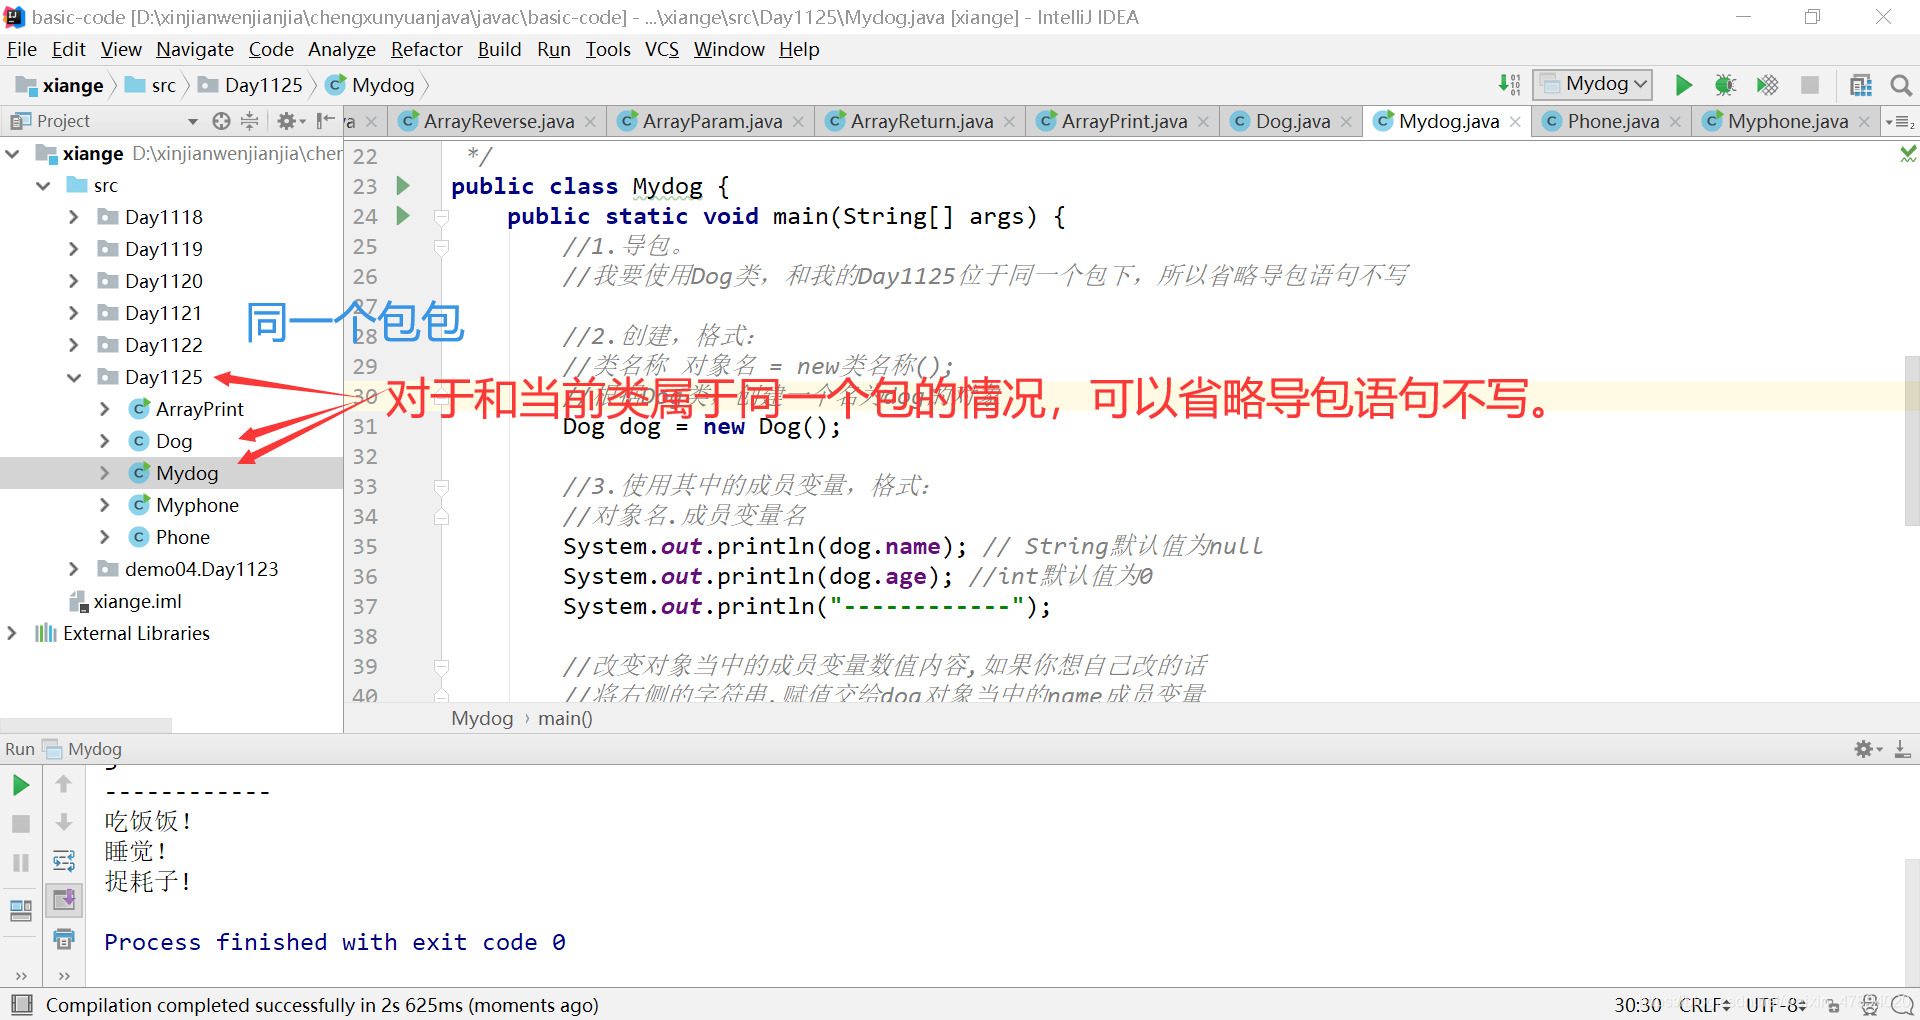Click Day1125 breadcrumb in navigation bar
The width and height of the screenshot is (1920, 1020).
(x=250, y=85)
